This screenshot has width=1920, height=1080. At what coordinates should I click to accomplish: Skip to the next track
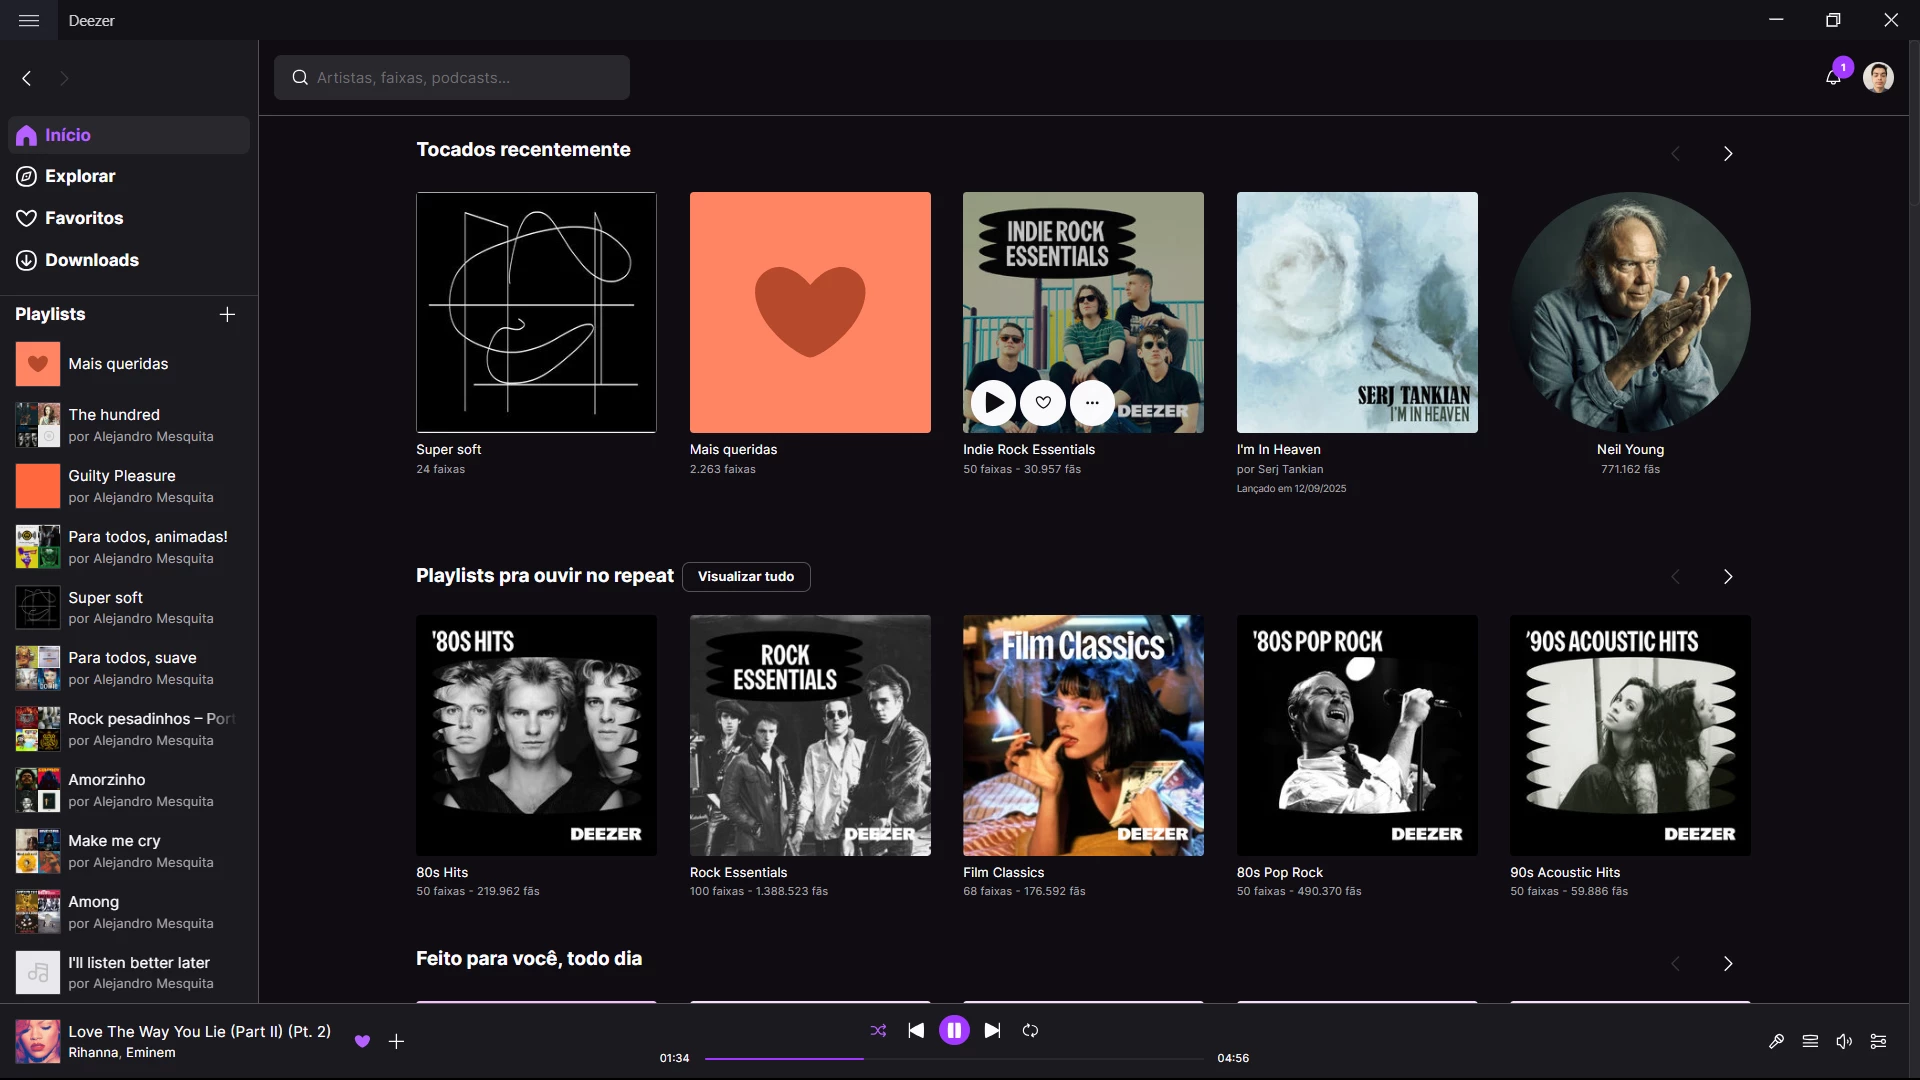[x=992, y=1030]
